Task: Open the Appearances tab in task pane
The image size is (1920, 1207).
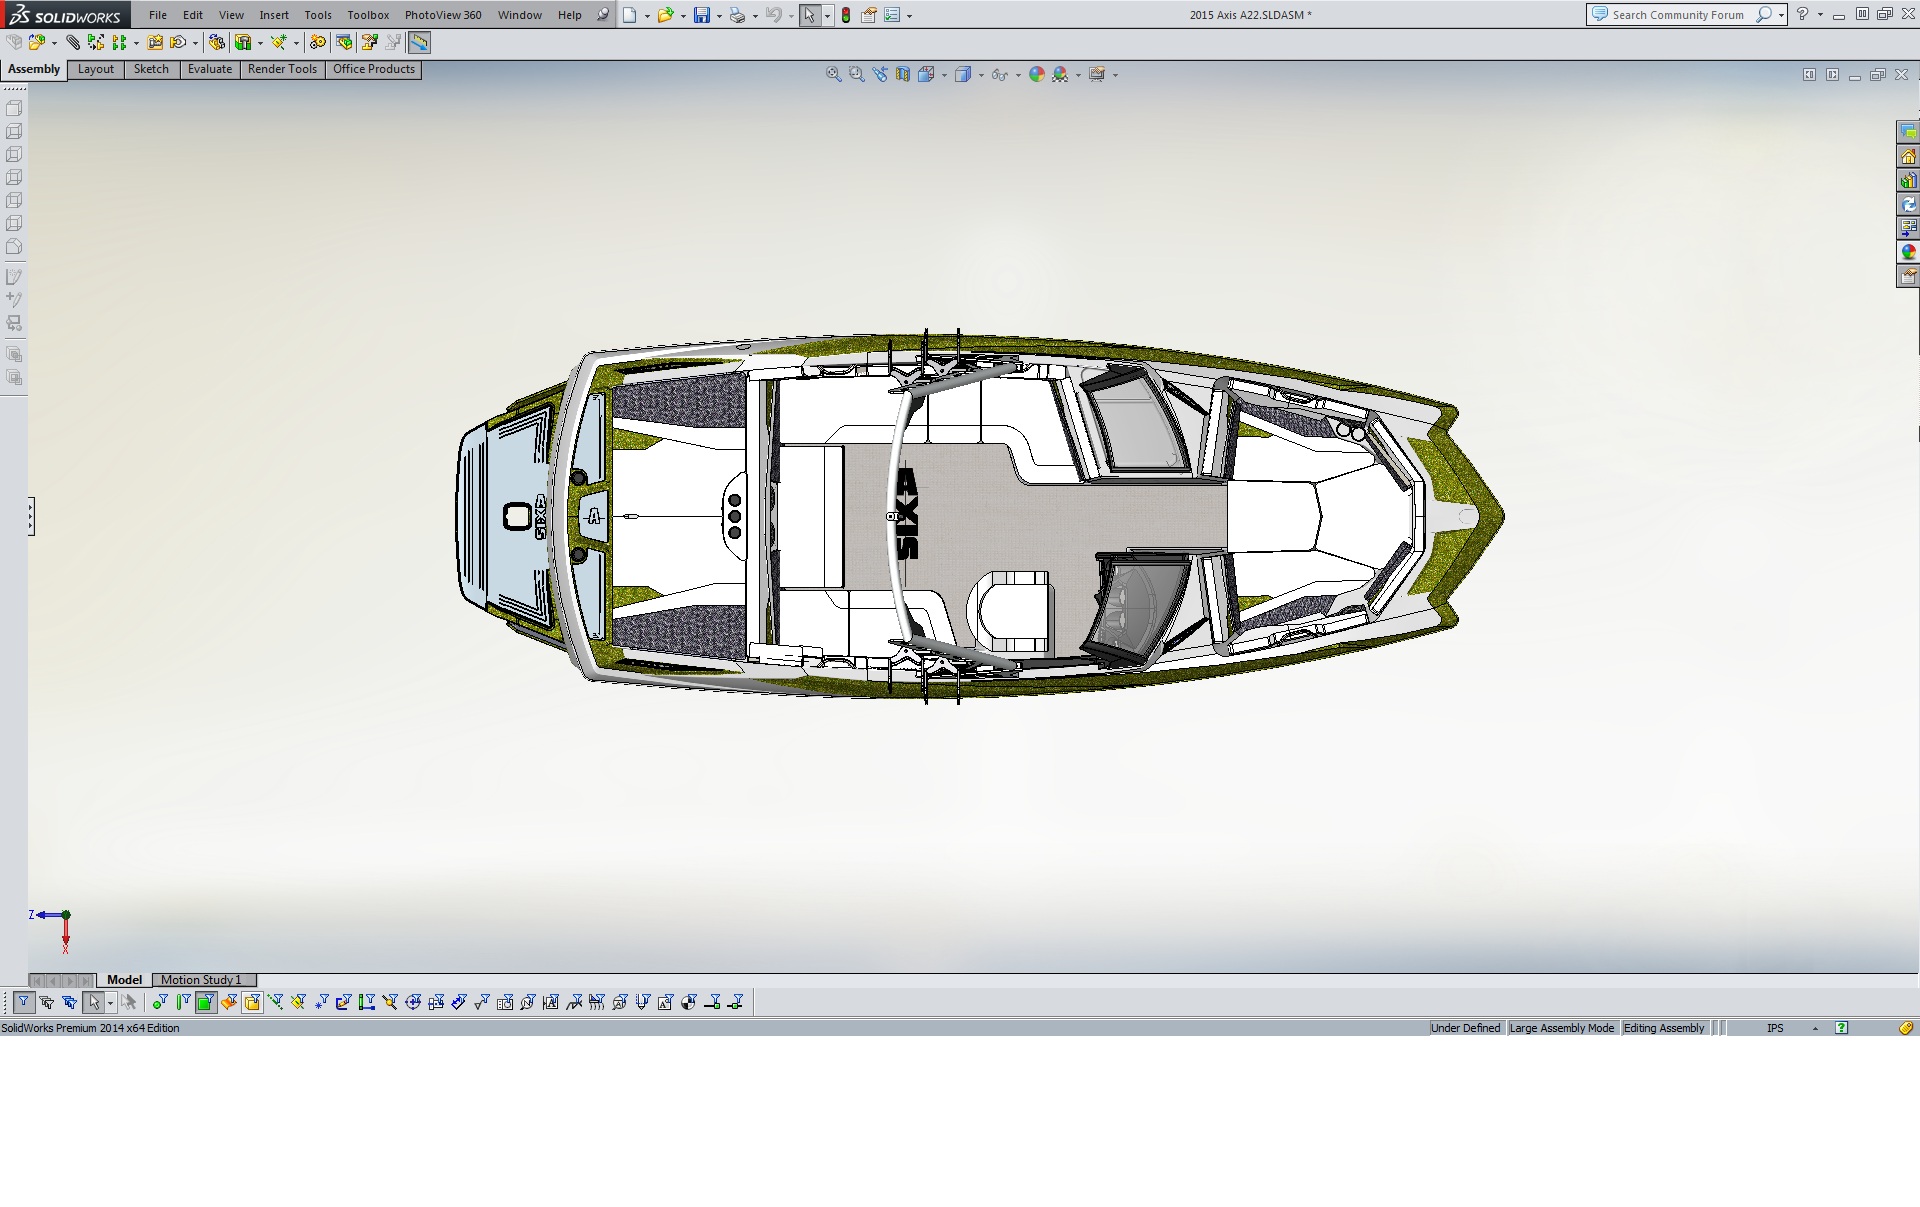Action: click(1908, 252)
